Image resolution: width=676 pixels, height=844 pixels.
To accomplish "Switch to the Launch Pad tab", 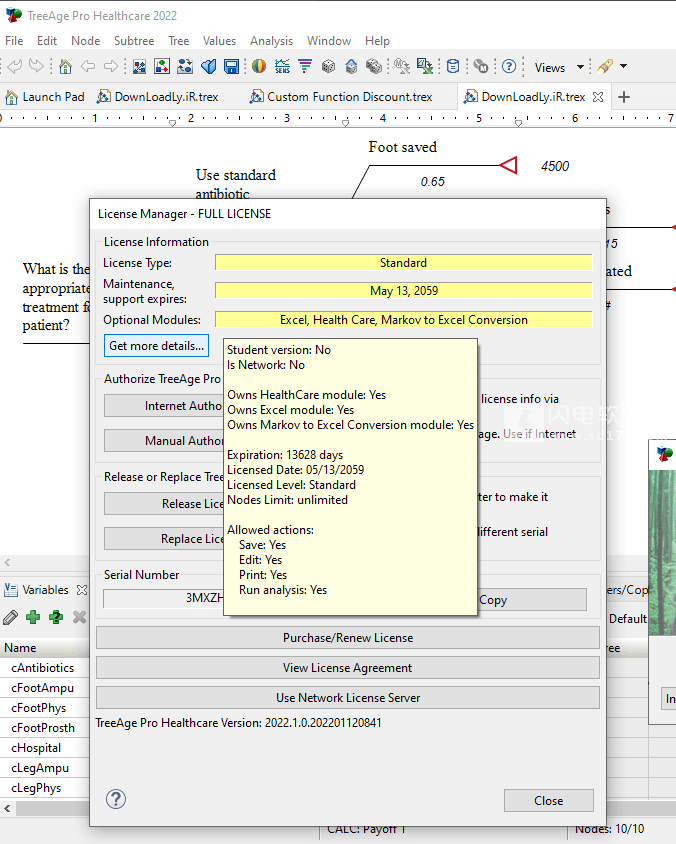I will [45, 97].
